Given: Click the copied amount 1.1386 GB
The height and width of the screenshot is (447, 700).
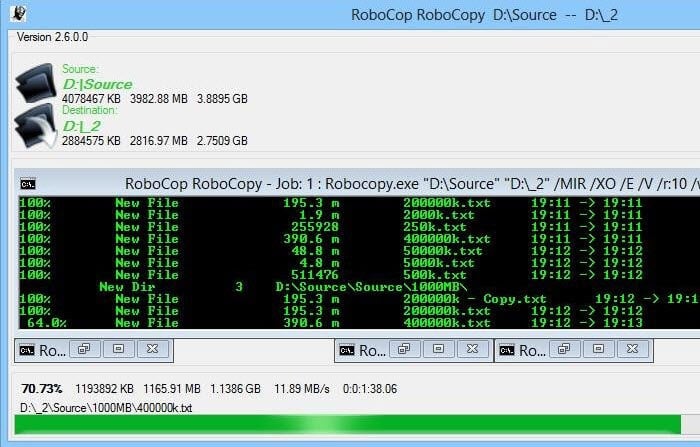Looking at the screenshot, I should click(x=235, y=389).
